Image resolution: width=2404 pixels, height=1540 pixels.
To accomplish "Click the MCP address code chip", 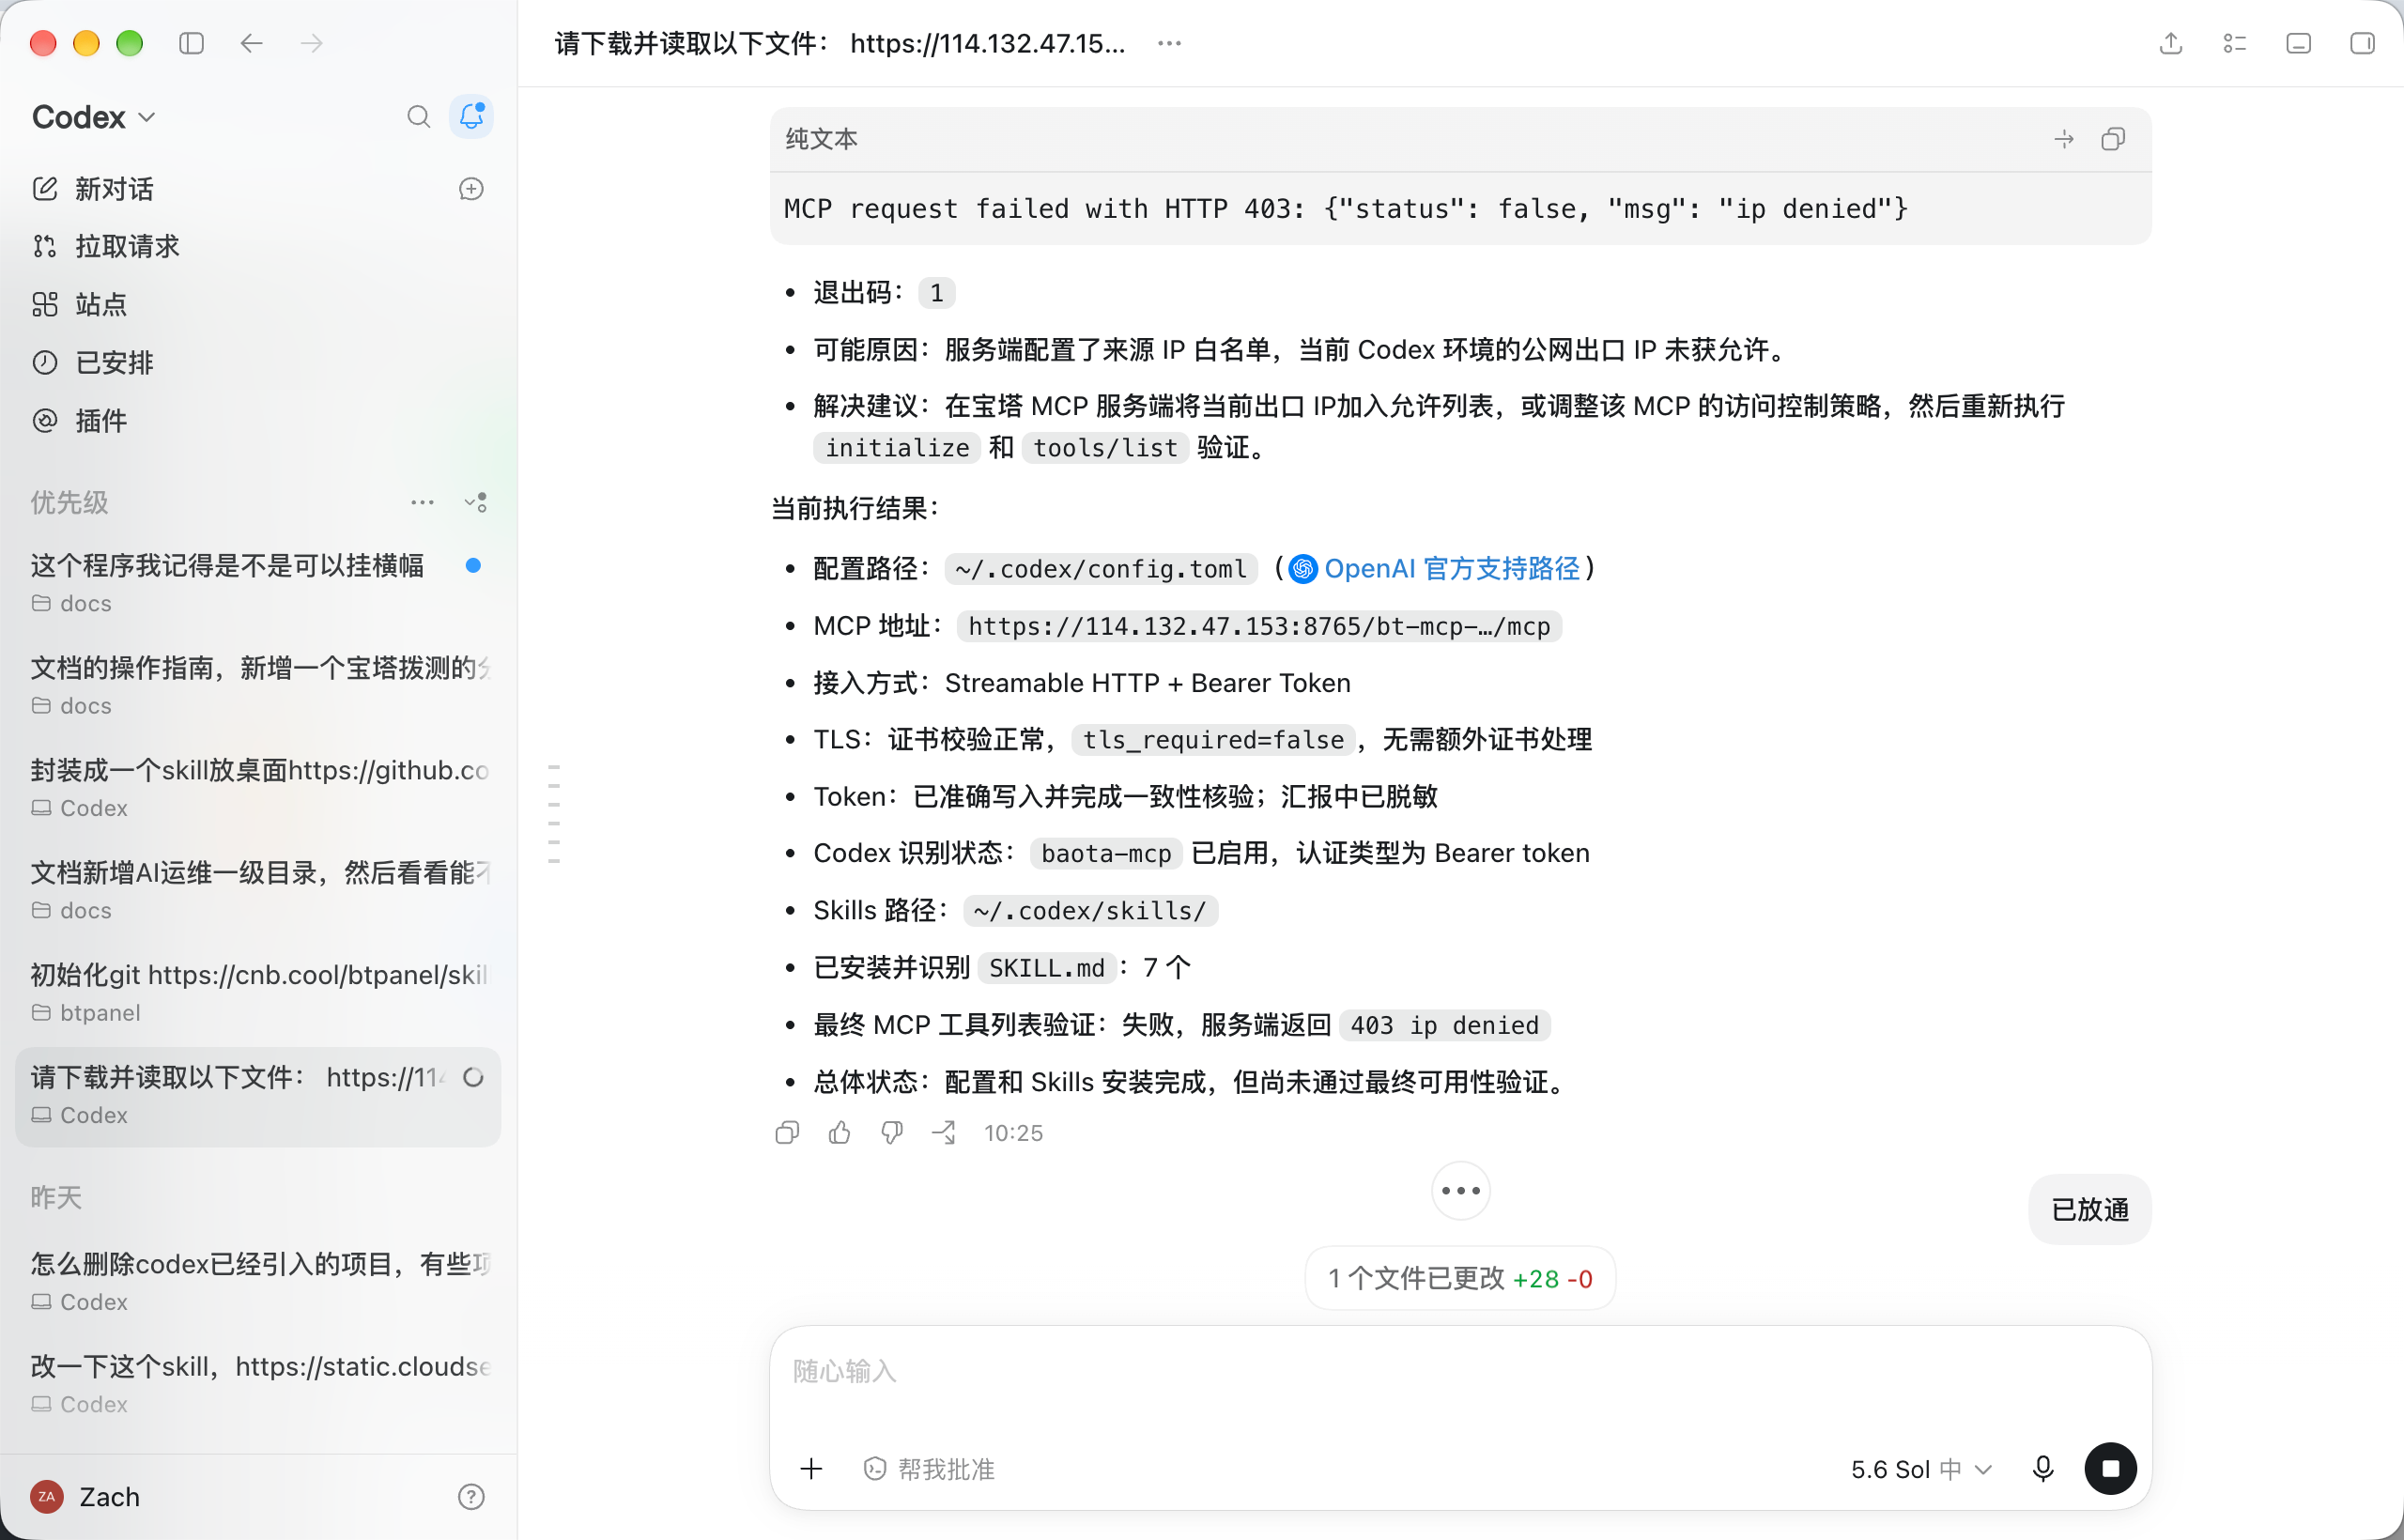I will pyautogui.click(x=1259, y=626).
